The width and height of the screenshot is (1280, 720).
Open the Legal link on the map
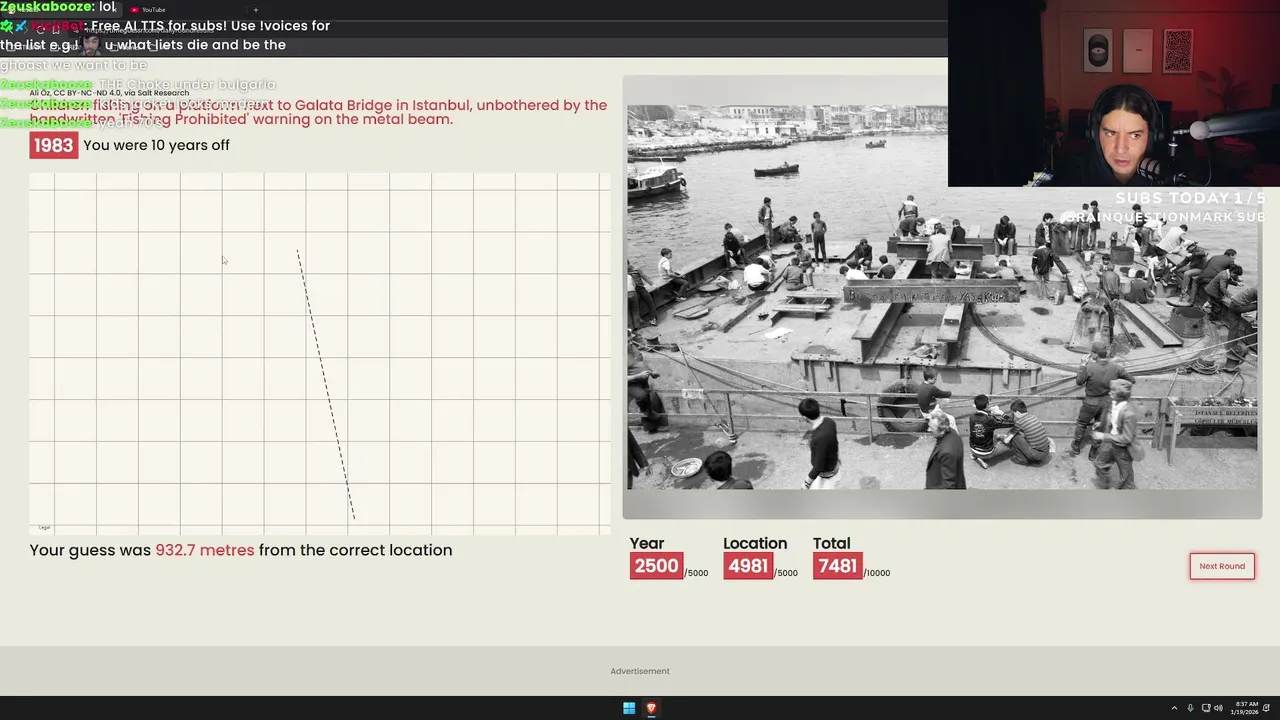[x=44, y=527]
